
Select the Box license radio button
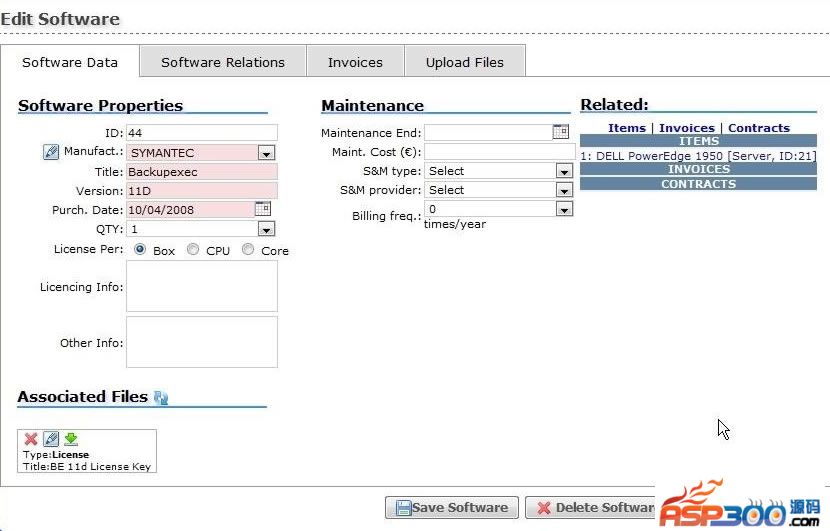click(140, 249)
